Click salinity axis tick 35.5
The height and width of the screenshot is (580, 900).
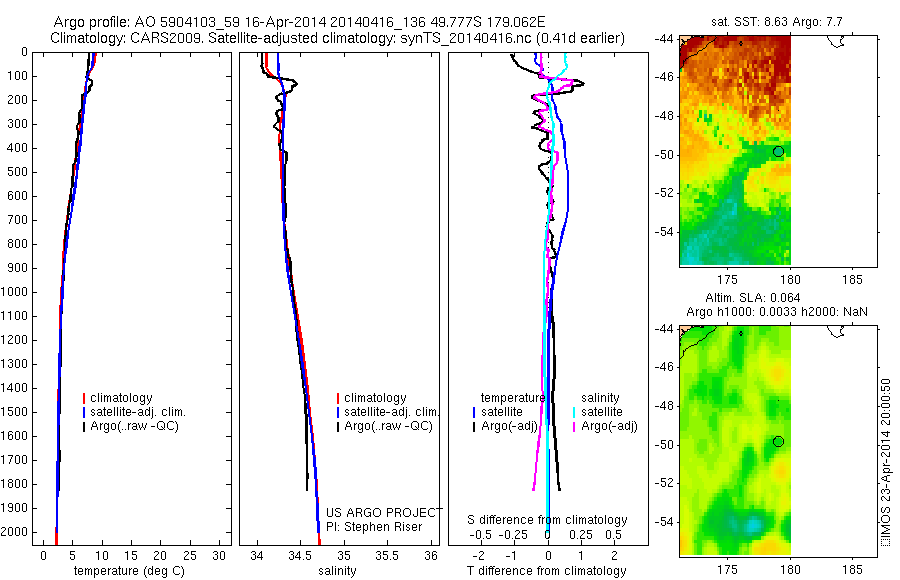[387, 555]
